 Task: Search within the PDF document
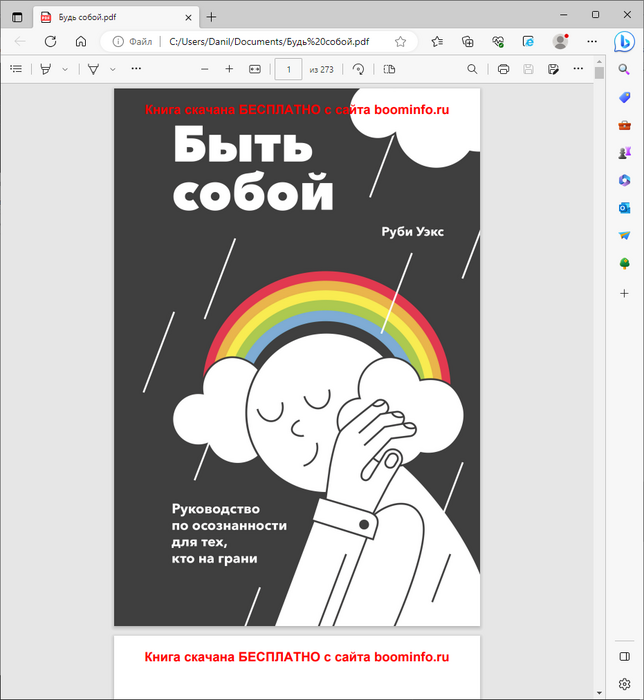click(x=472, y=69)
